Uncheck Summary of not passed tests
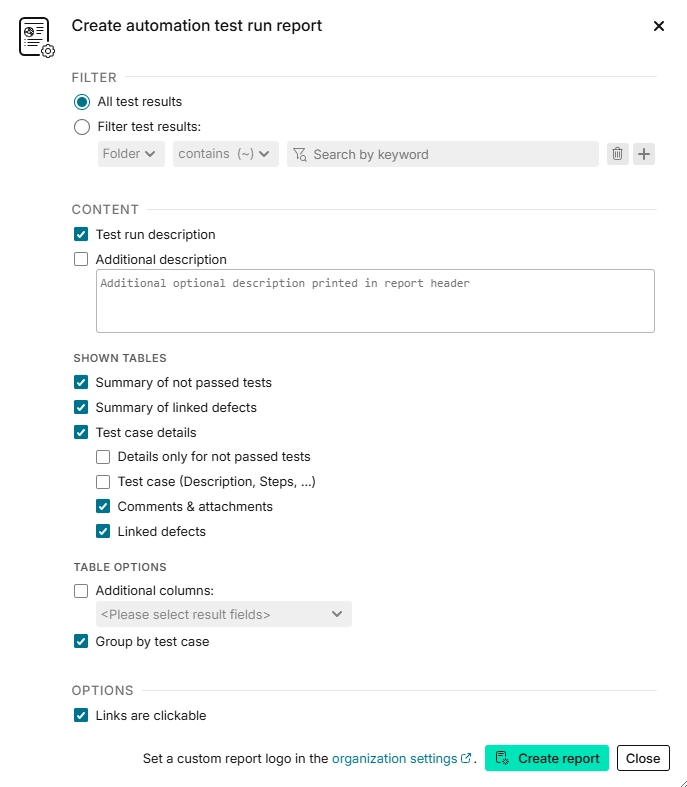This screenshot has height=787, width=687. point(81,382)
